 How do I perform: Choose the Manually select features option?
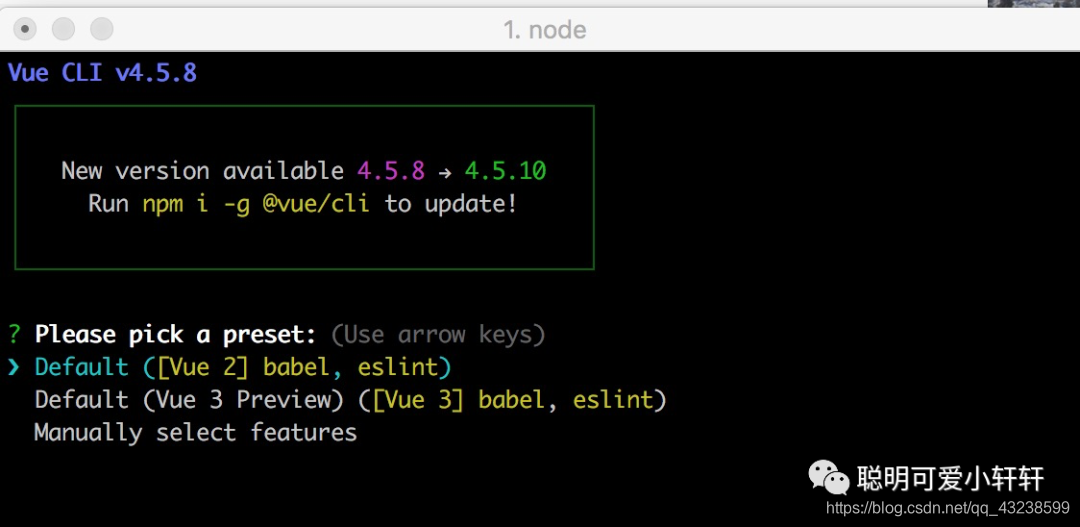coord(196,433)
